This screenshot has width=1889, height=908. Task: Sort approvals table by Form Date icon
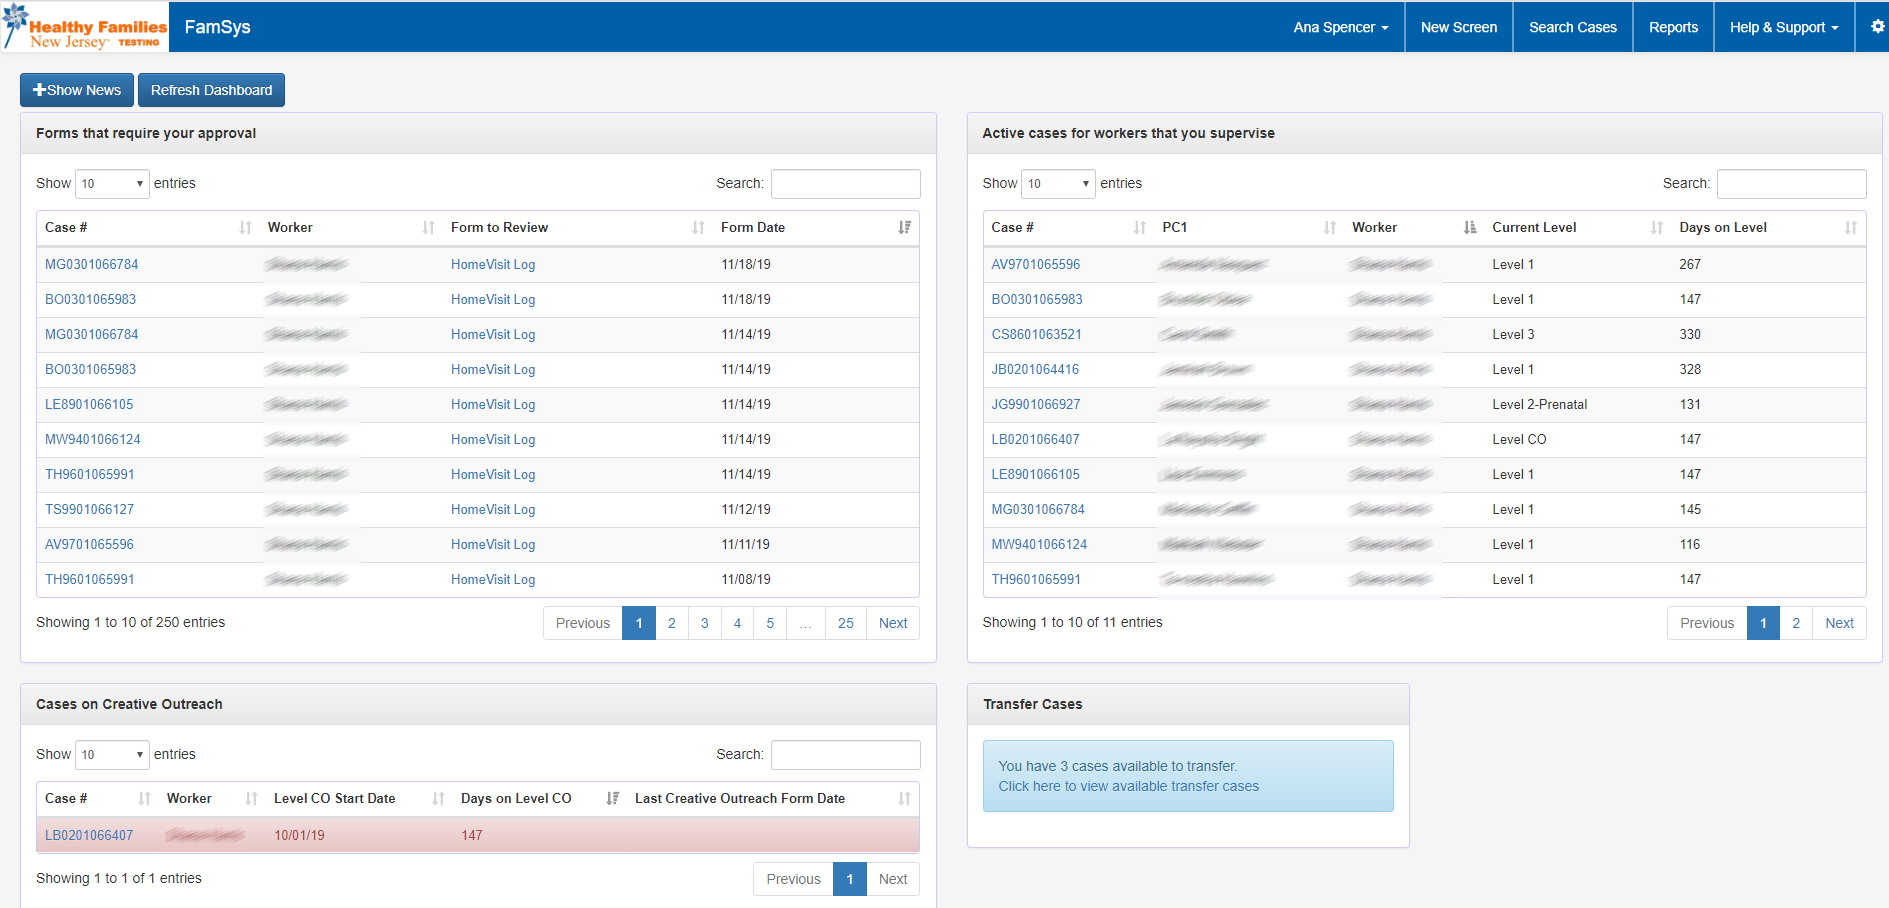tap(904, 228)
